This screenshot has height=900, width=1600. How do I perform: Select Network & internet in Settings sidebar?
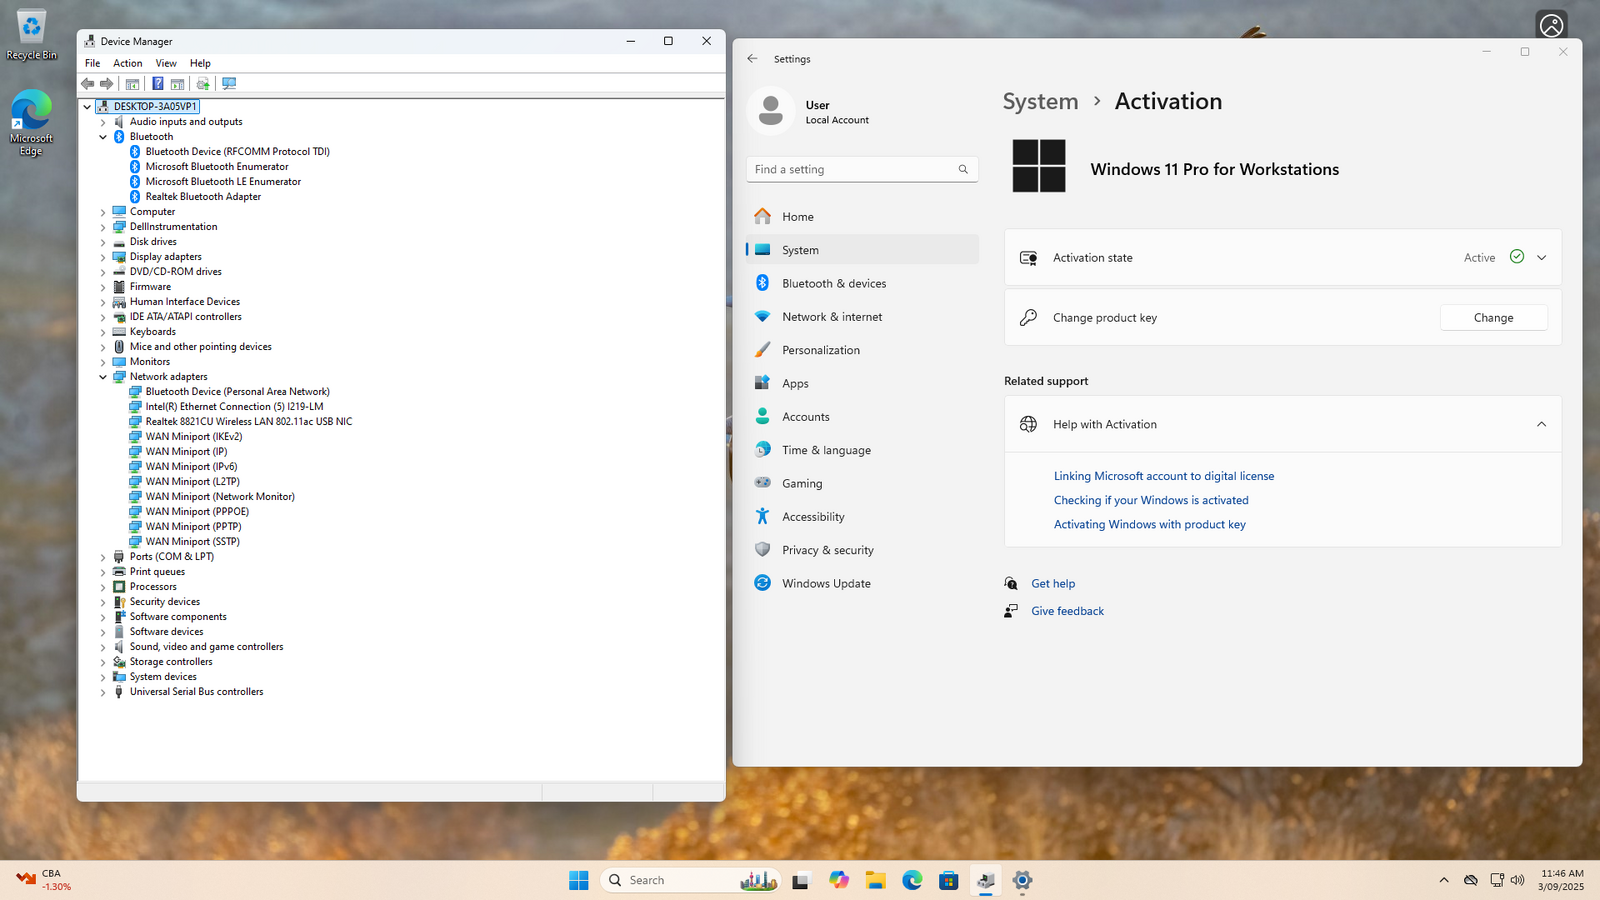coord(862,317)
